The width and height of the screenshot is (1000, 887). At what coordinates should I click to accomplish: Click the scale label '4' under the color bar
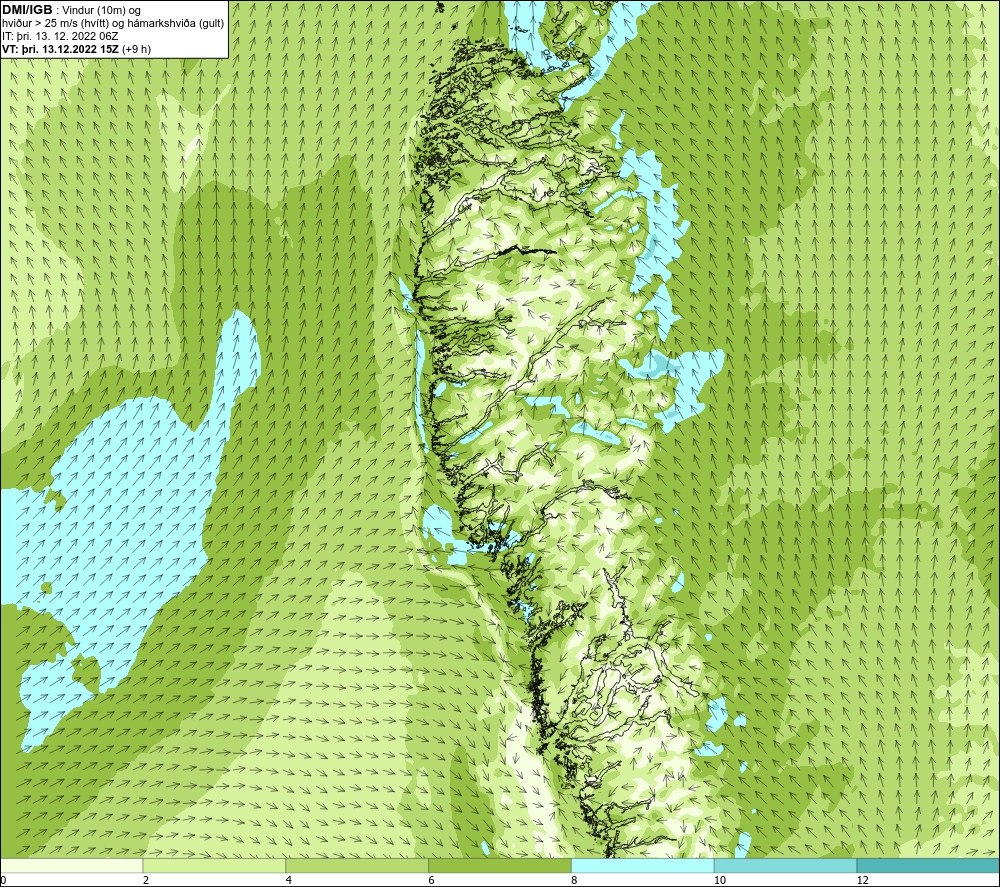tap(289, 880)
